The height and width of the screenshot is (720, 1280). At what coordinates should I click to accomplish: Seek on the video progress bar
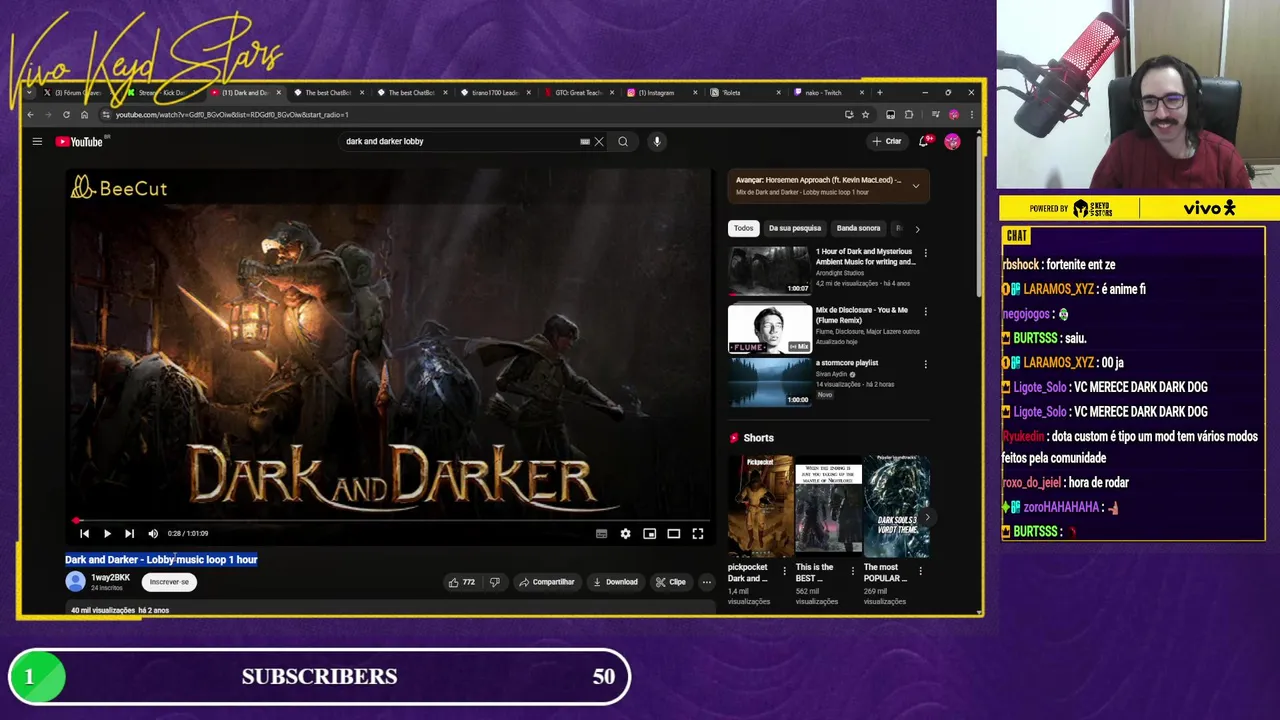391,520
